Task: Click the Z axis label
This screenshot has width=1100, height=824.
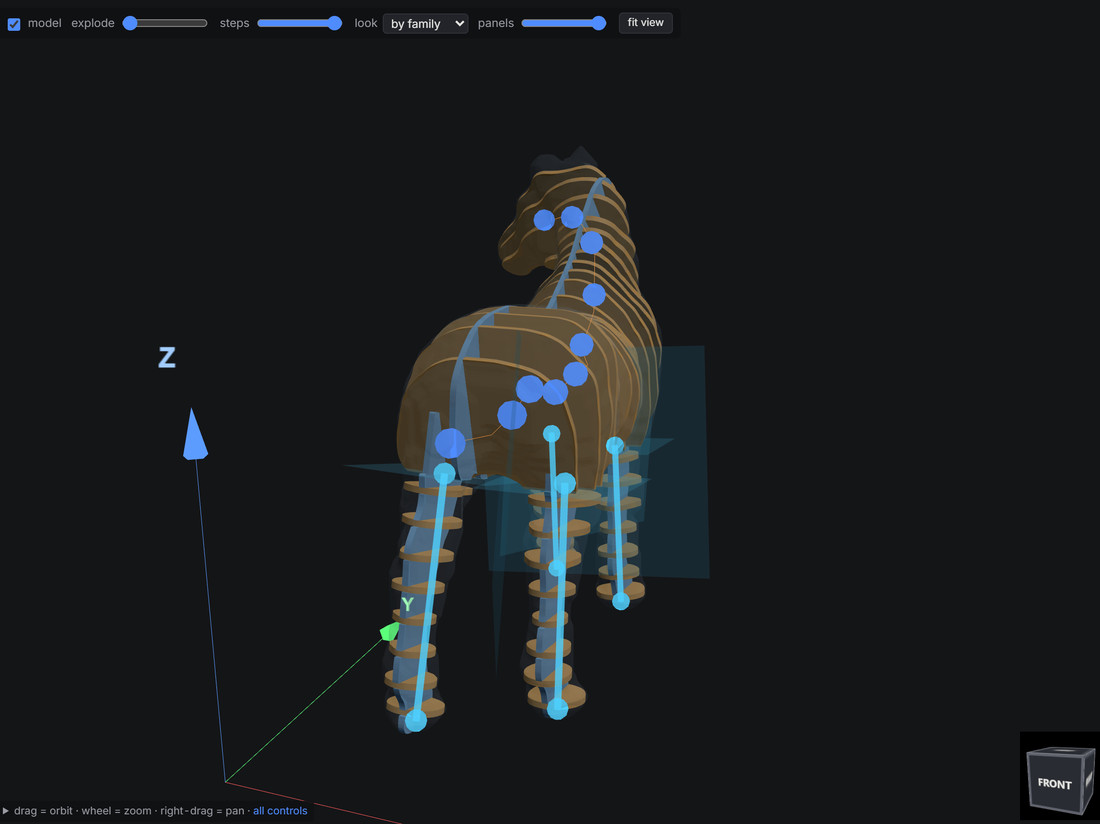Action: pyautogui.click(x=167, y=358)
